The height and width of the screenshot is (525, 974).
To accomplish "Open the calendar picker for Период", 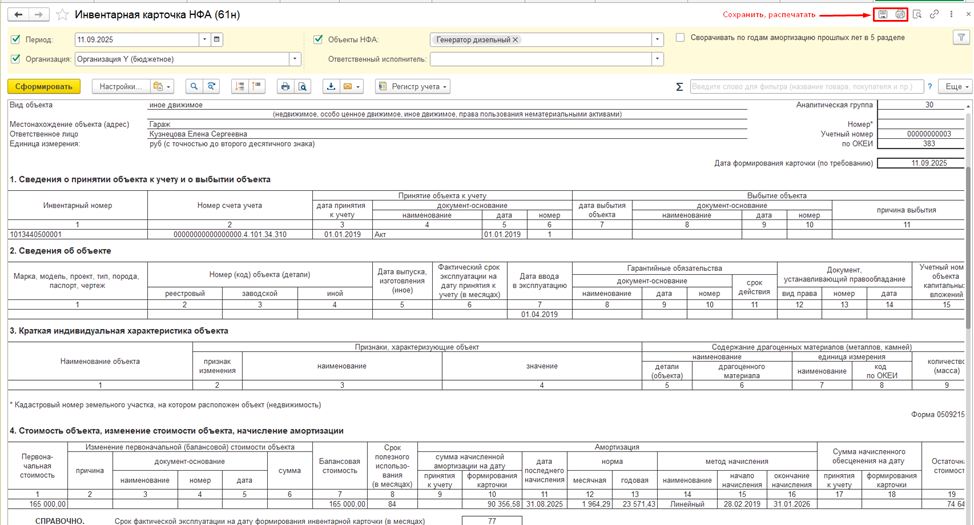I will [x=216, y=39].
